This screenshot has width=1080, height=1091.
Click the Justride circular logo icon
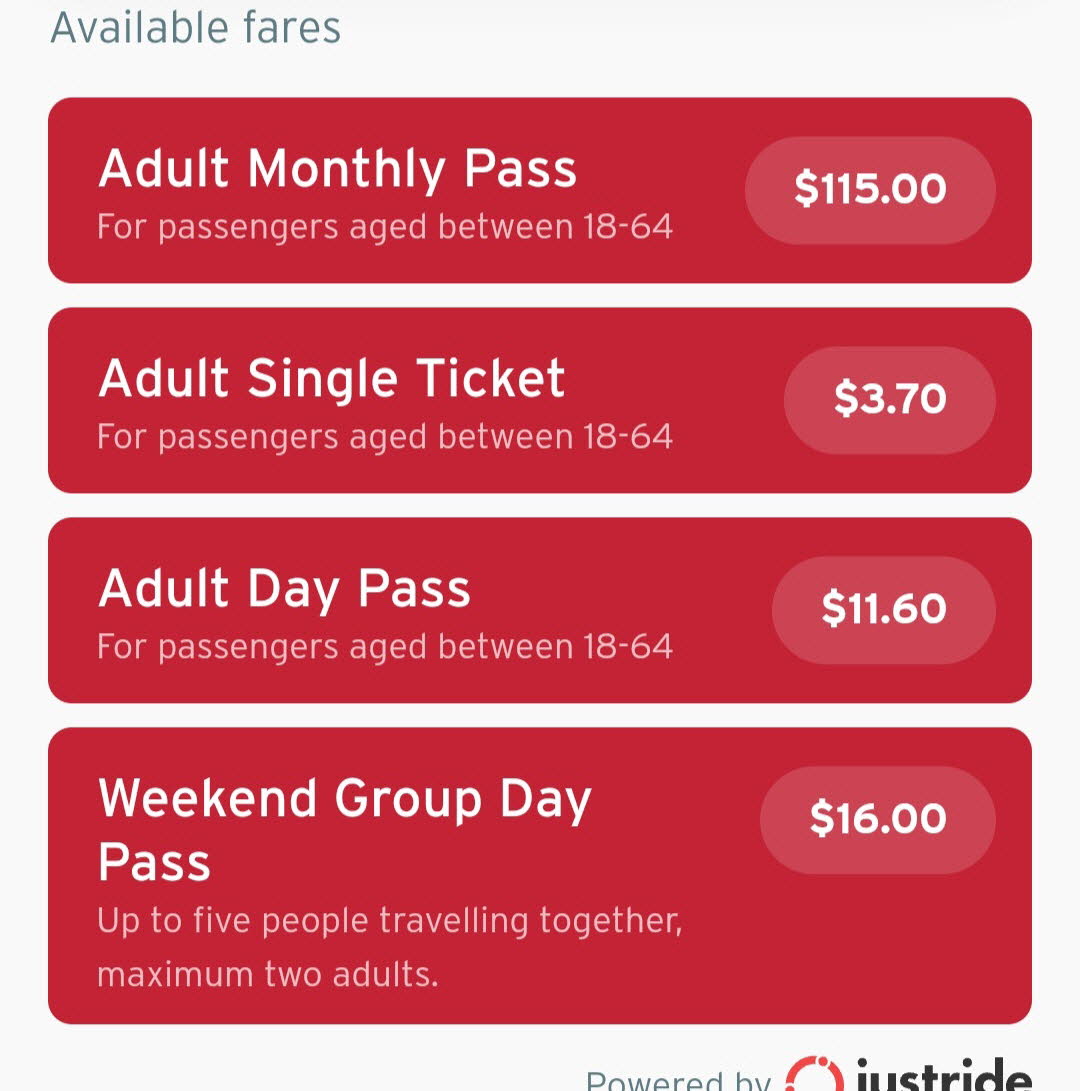(x=814, y=1075)
